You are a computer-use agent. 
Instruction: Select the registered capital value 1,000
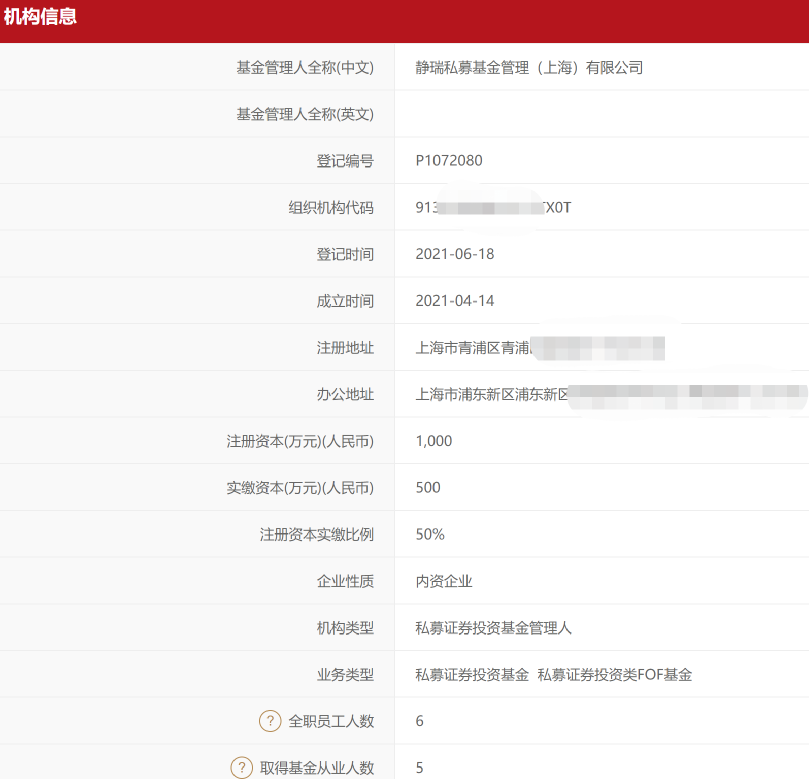click(434, 440)
